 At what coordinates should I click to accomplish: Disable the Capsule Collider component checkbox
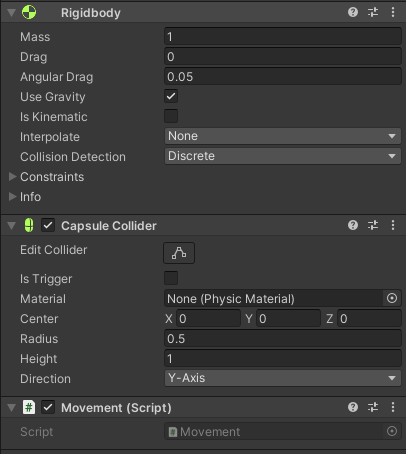click(x=48, y=225)
